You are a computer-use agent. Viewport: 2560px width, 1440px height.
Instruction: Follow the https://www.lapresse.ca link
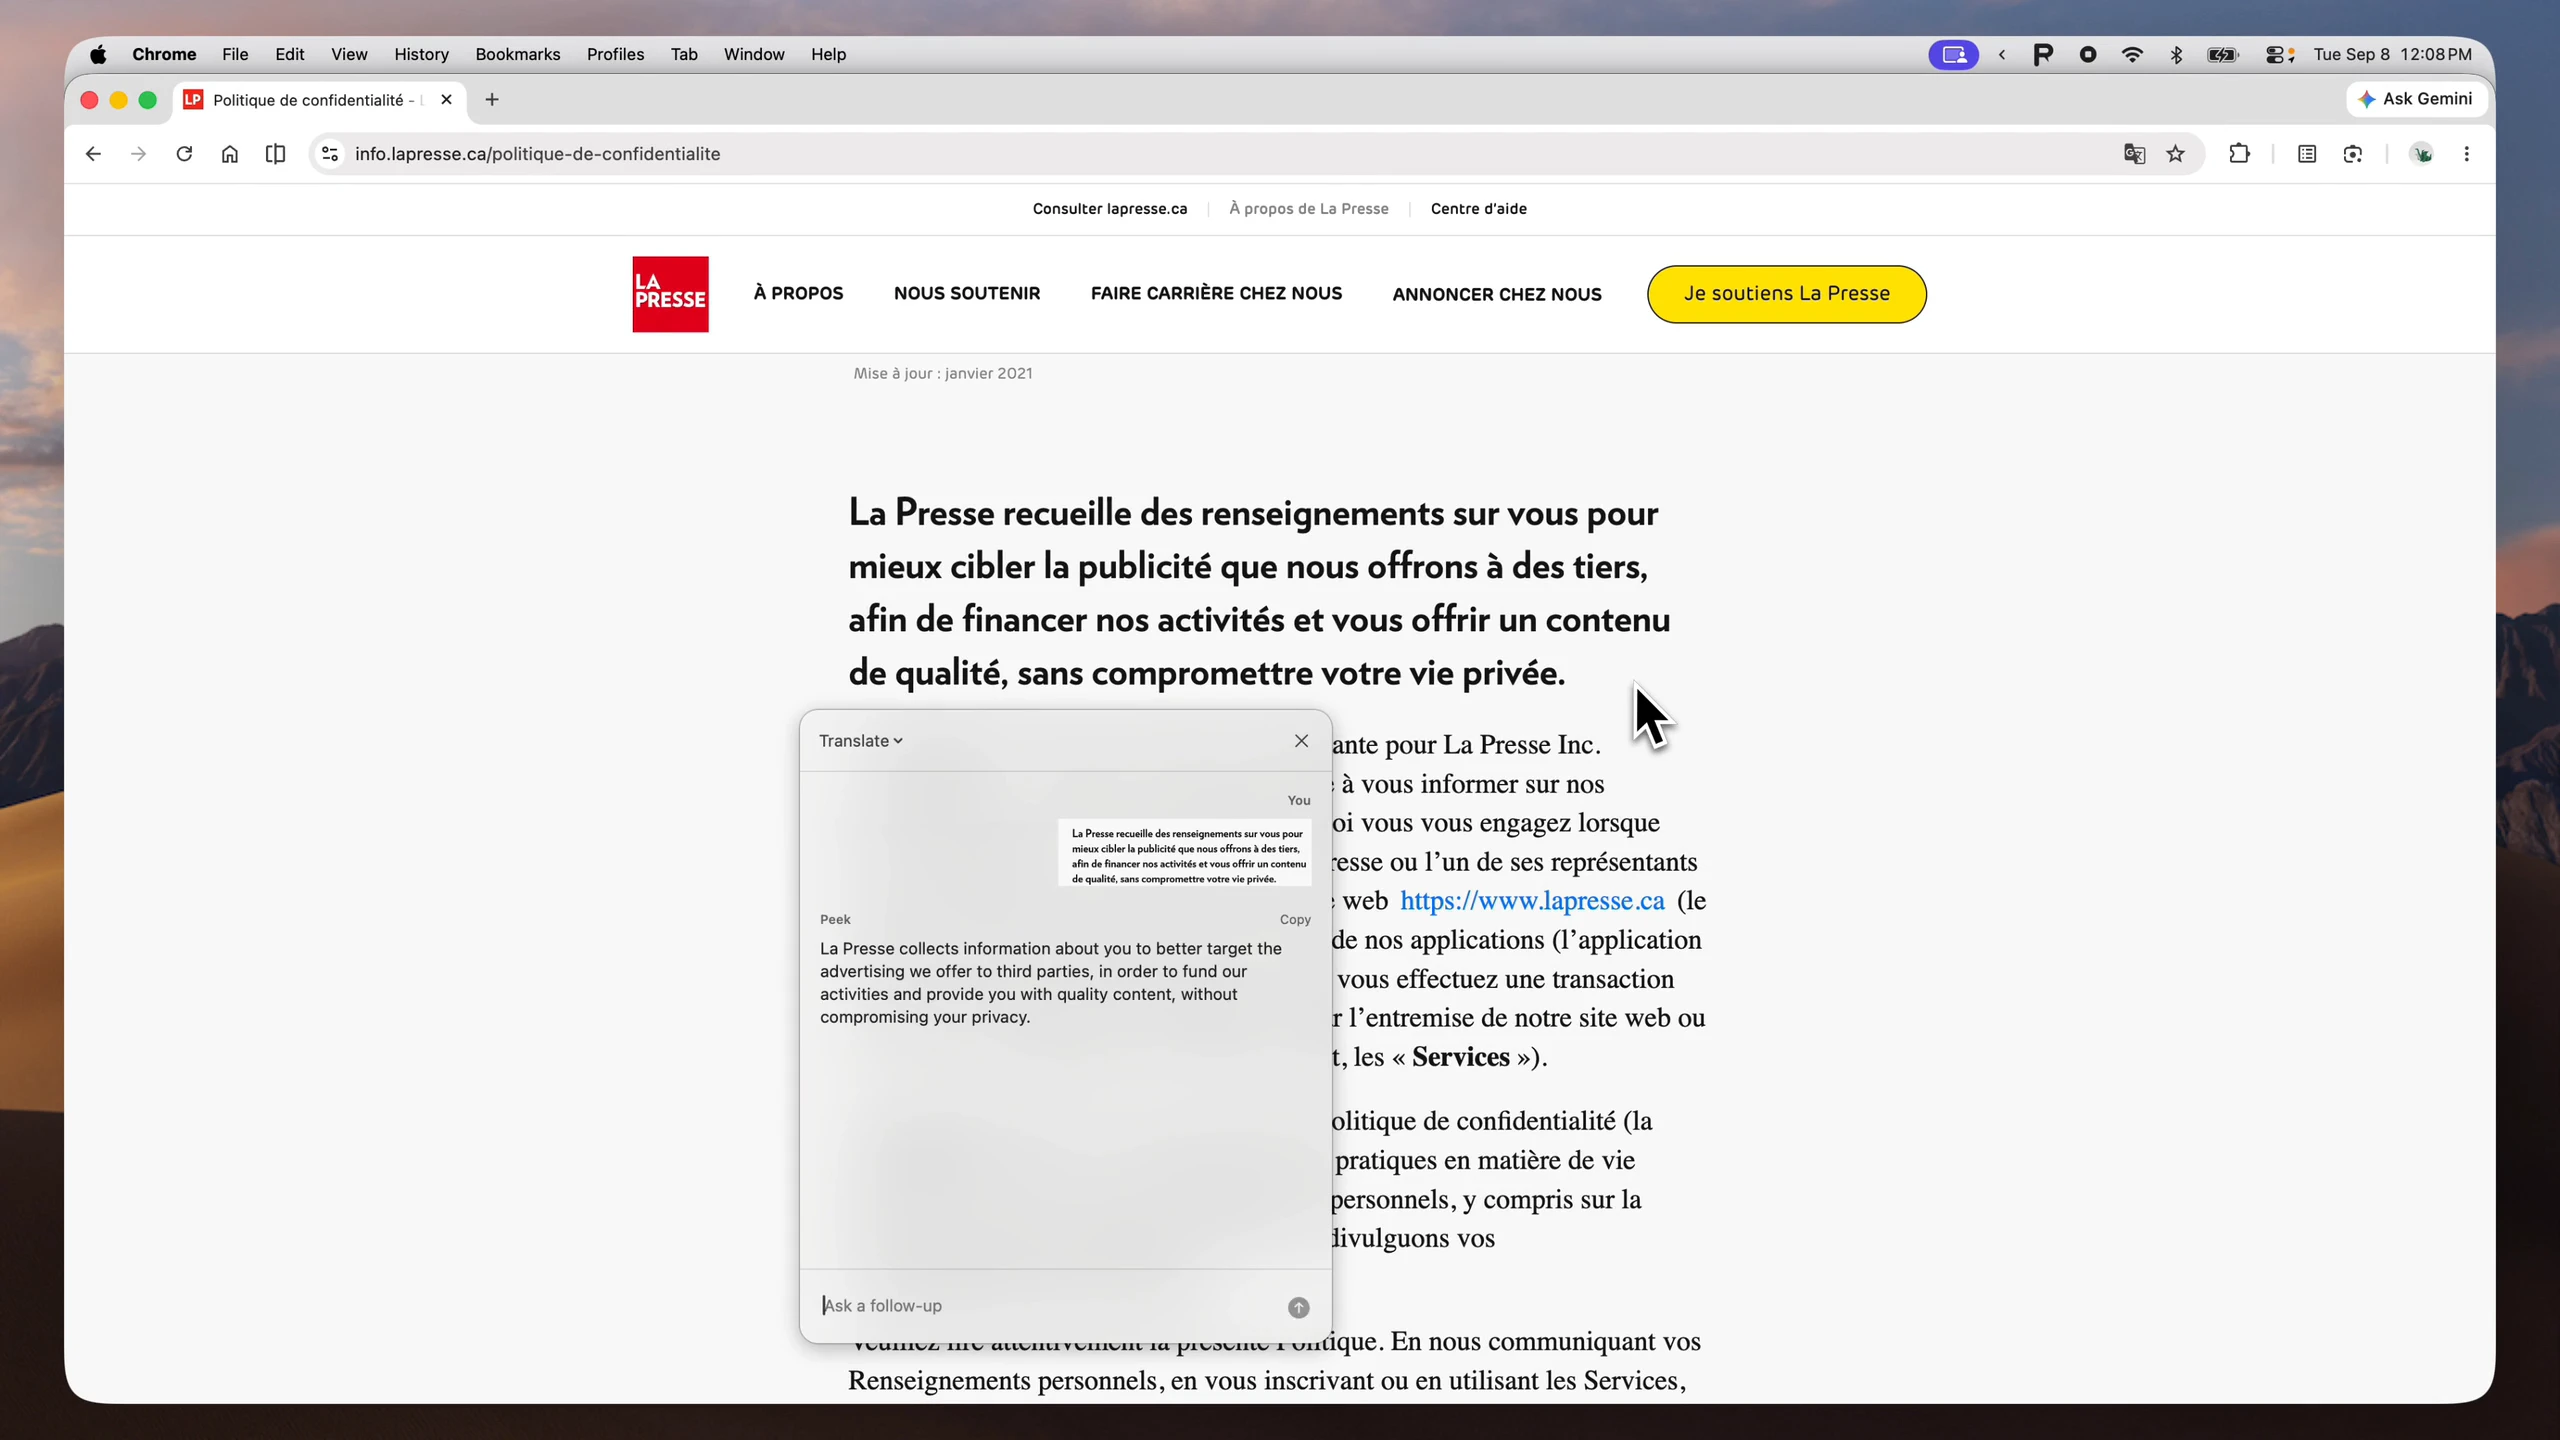coord(1532,901)
